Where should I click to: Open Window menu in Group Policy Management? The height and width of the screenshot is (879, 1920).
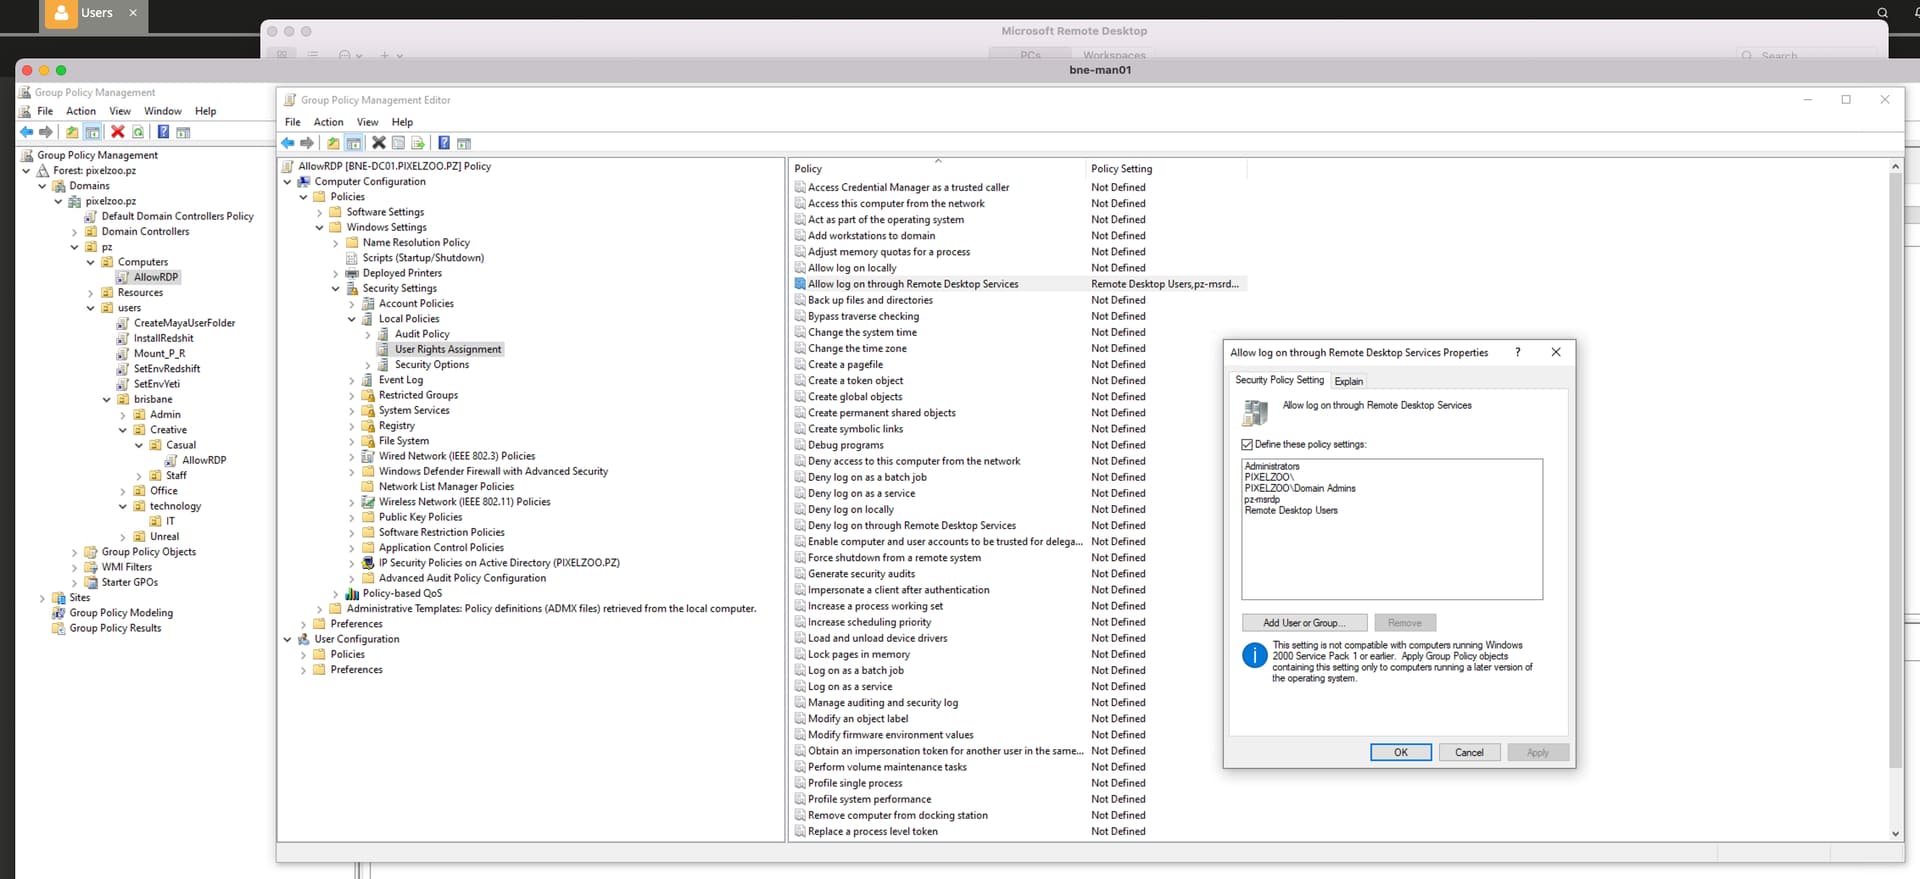pos(162,111)
